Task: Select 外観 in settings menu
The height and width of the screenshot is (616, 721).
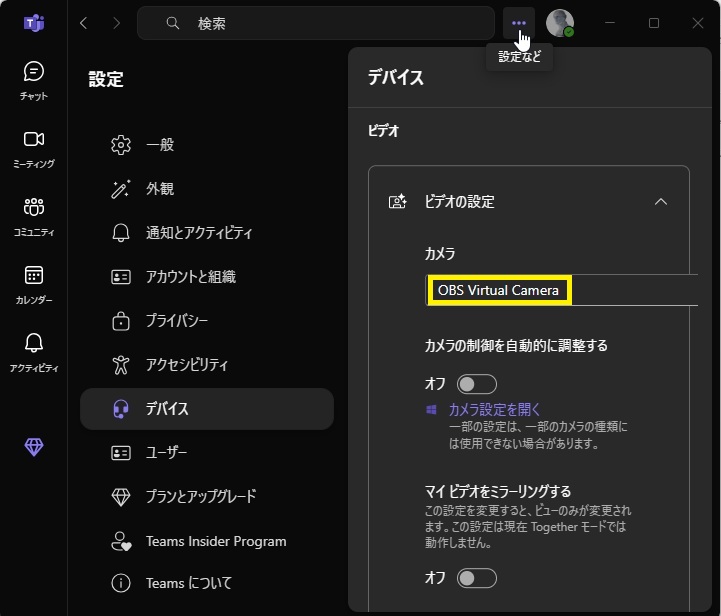Action: pyautogui.click(x=160, y=189)
